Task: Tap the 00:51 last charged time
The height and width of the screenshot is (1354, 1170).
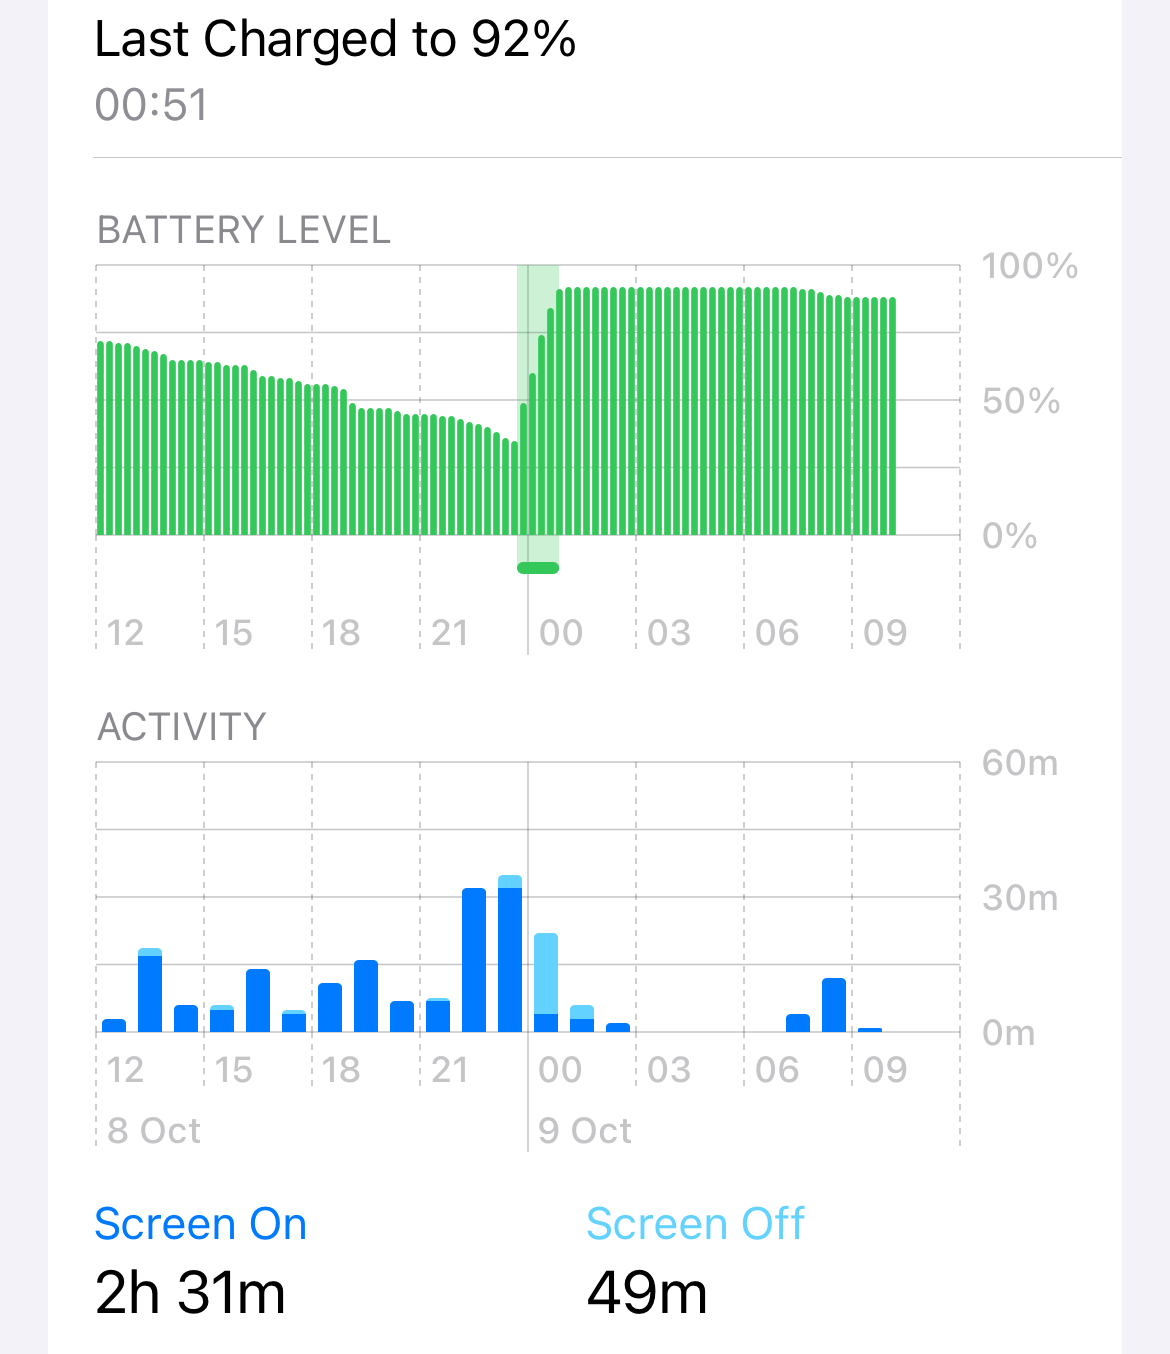Action: (x=151, y=105)
